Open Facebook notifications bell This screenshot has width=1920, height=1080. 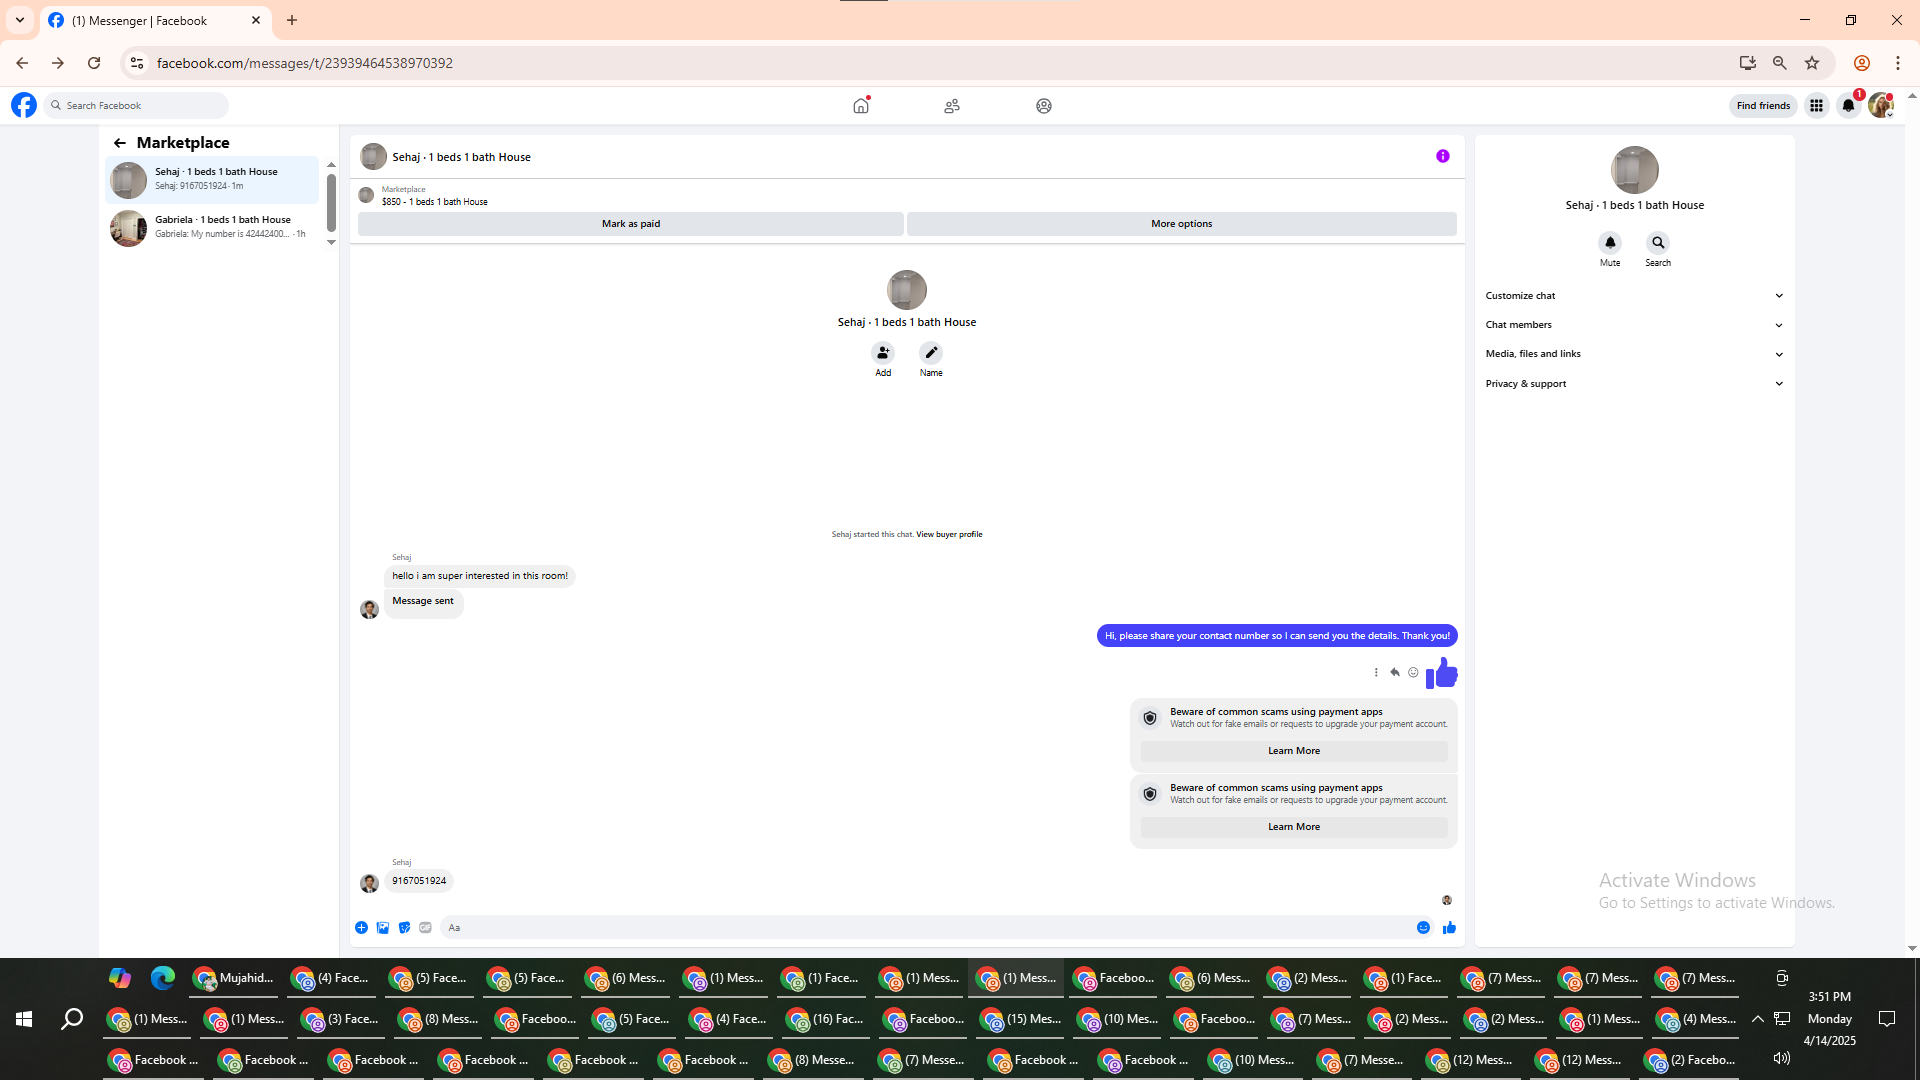(x=1848, y=106)
